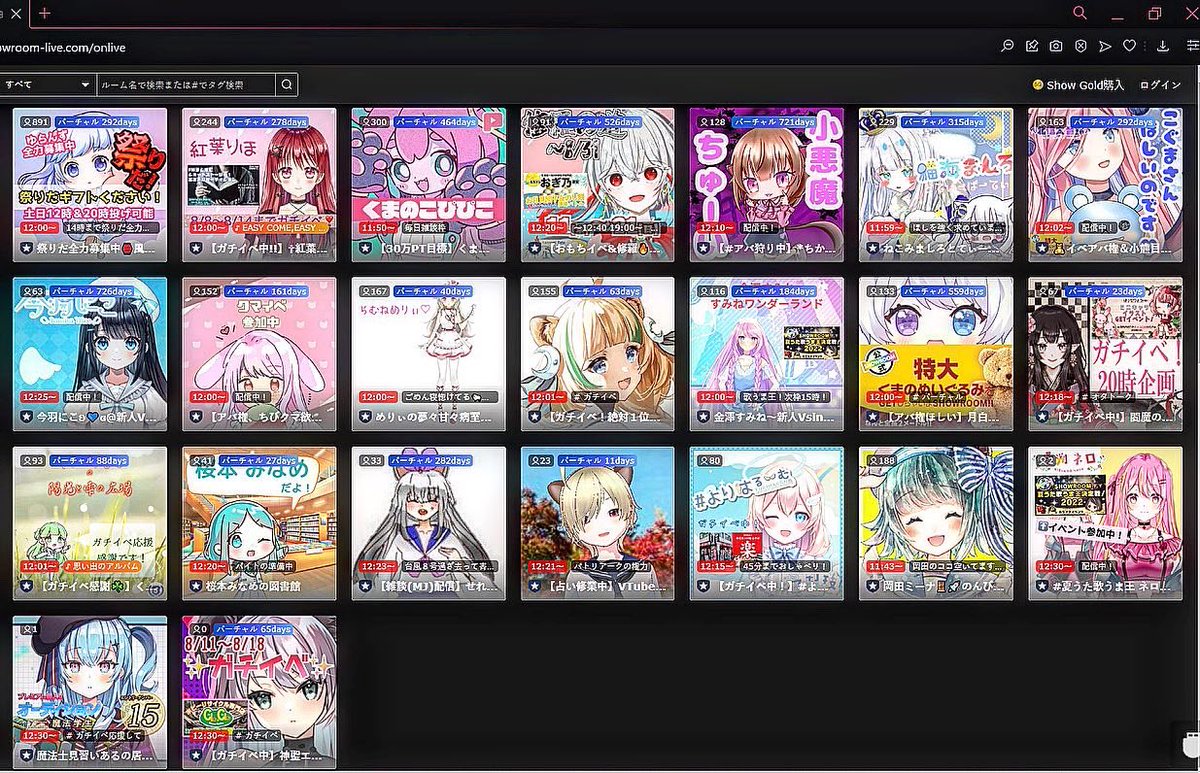Bookmark page with the heart icon
The image size is (1200, 773).
coord(1129,46)
